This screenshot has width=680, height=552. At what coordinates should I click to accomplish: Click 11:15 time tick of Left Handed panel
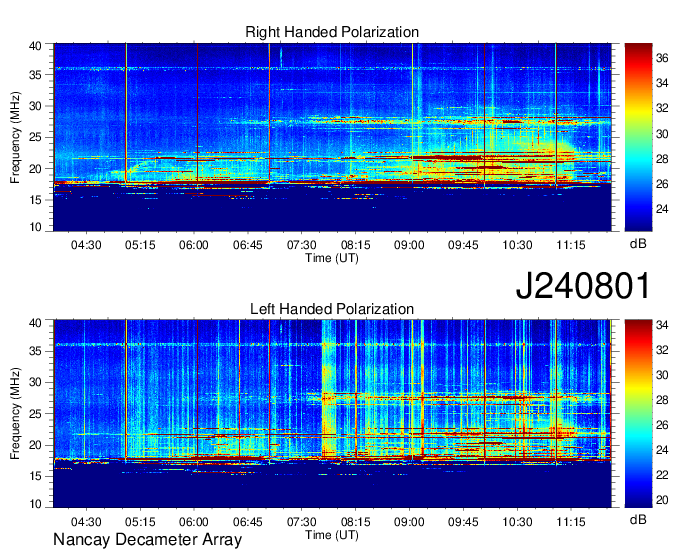tap(571, 522)
